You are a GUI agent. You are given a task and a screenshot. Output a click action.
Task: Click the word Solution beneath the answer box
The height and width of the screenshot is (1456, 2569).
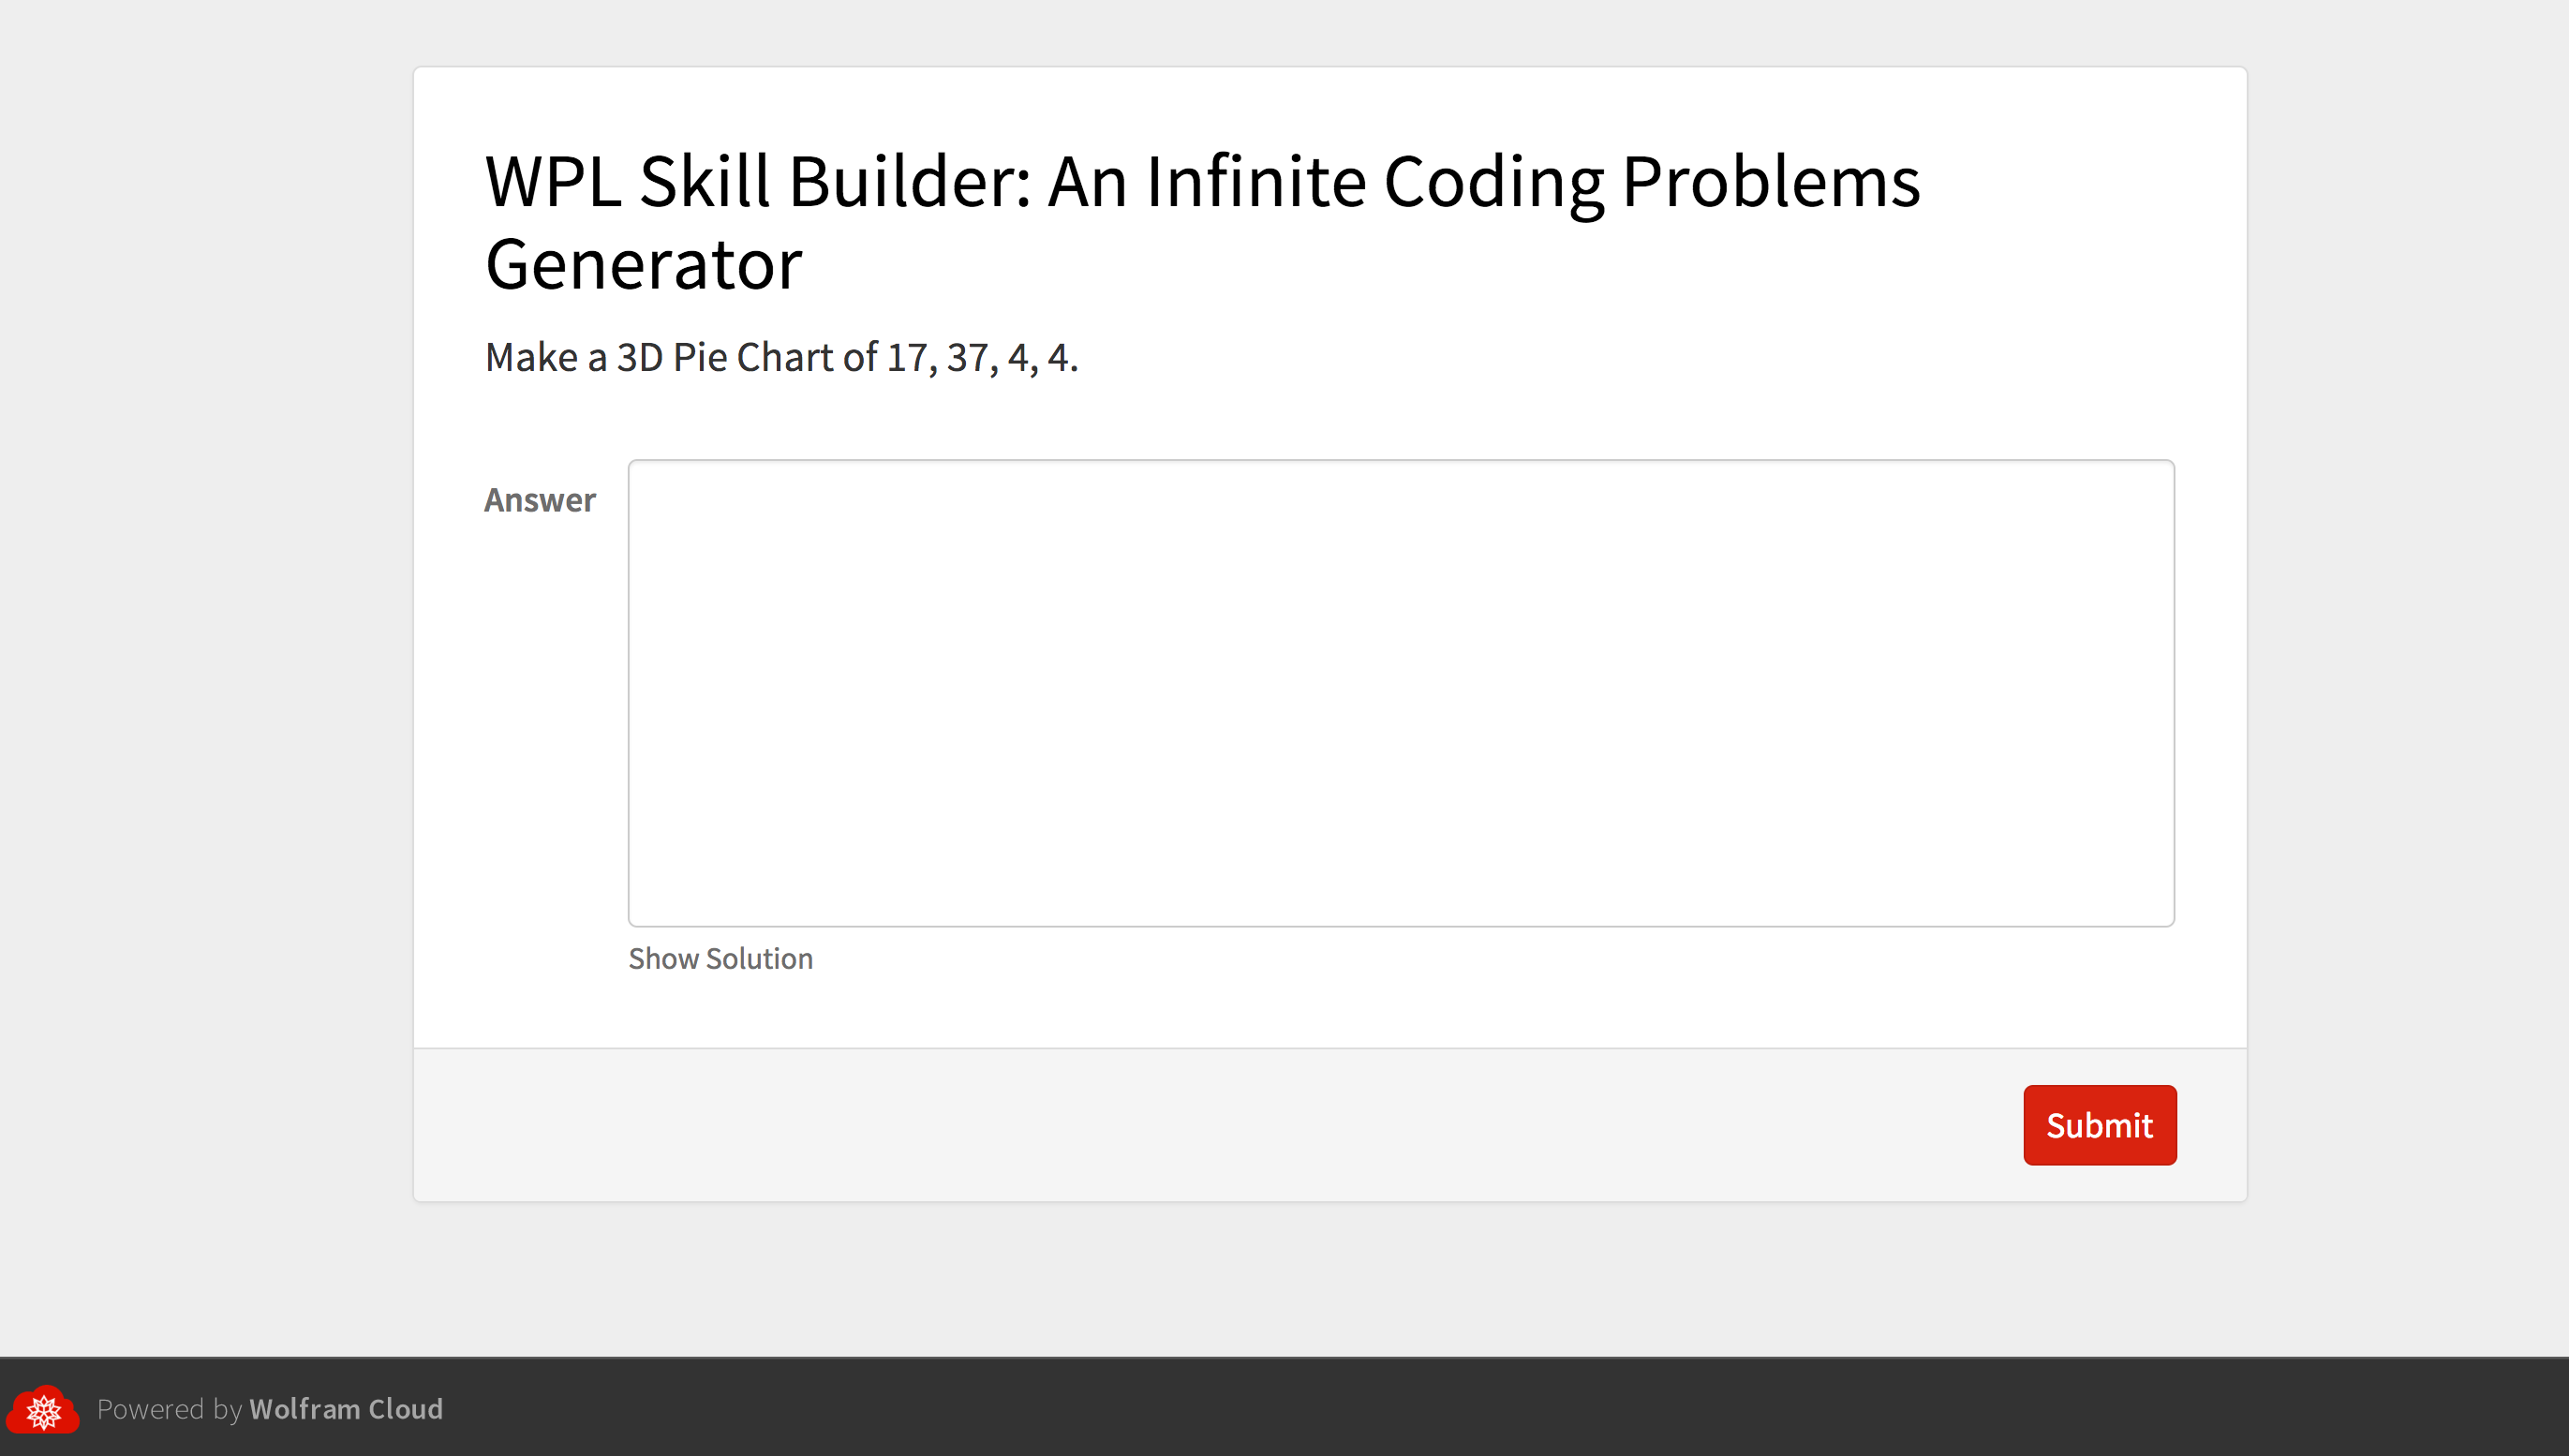pyautogui.click(x=759, y=958)
